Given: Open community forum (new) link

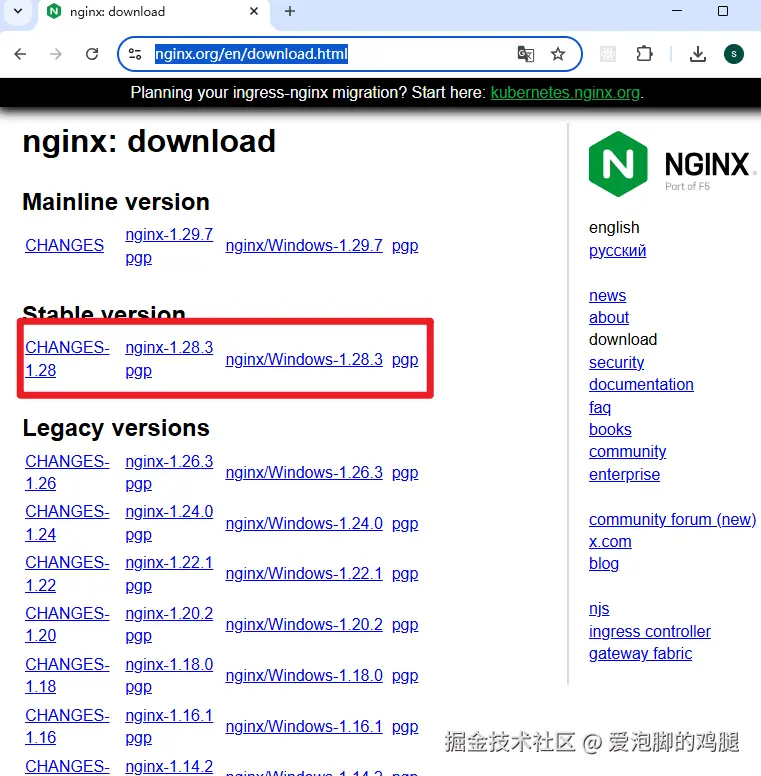Looking at the screenshot, I should (x=672, y=520).
